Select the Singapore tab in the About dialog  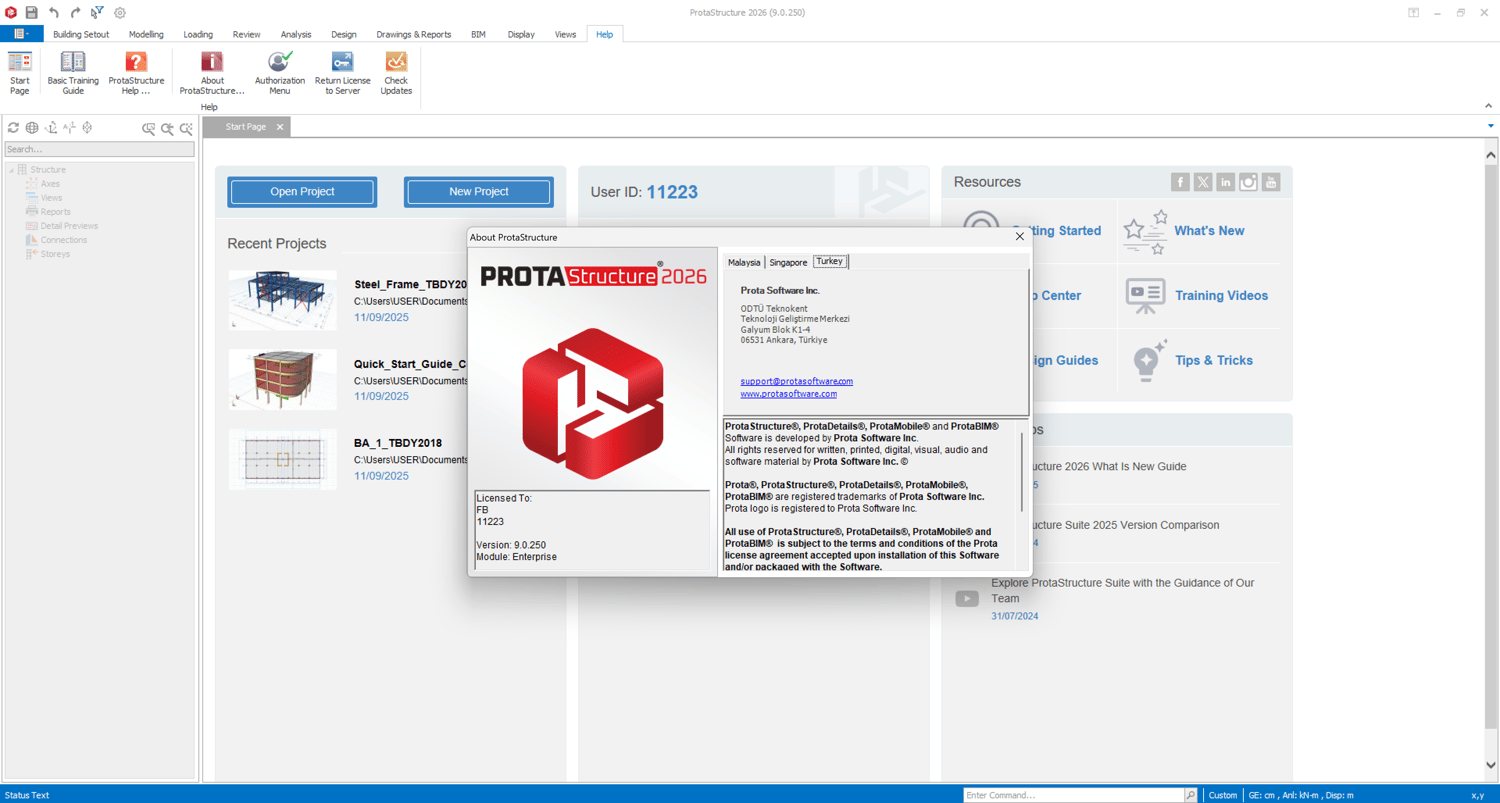click(788, 262)
